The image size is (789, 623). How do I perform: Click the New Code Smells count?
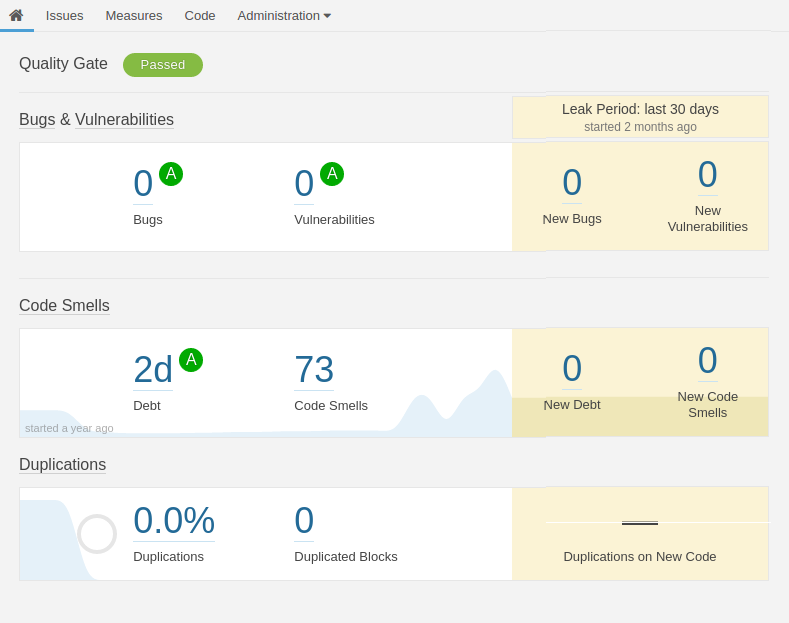(x=708, y=361)
